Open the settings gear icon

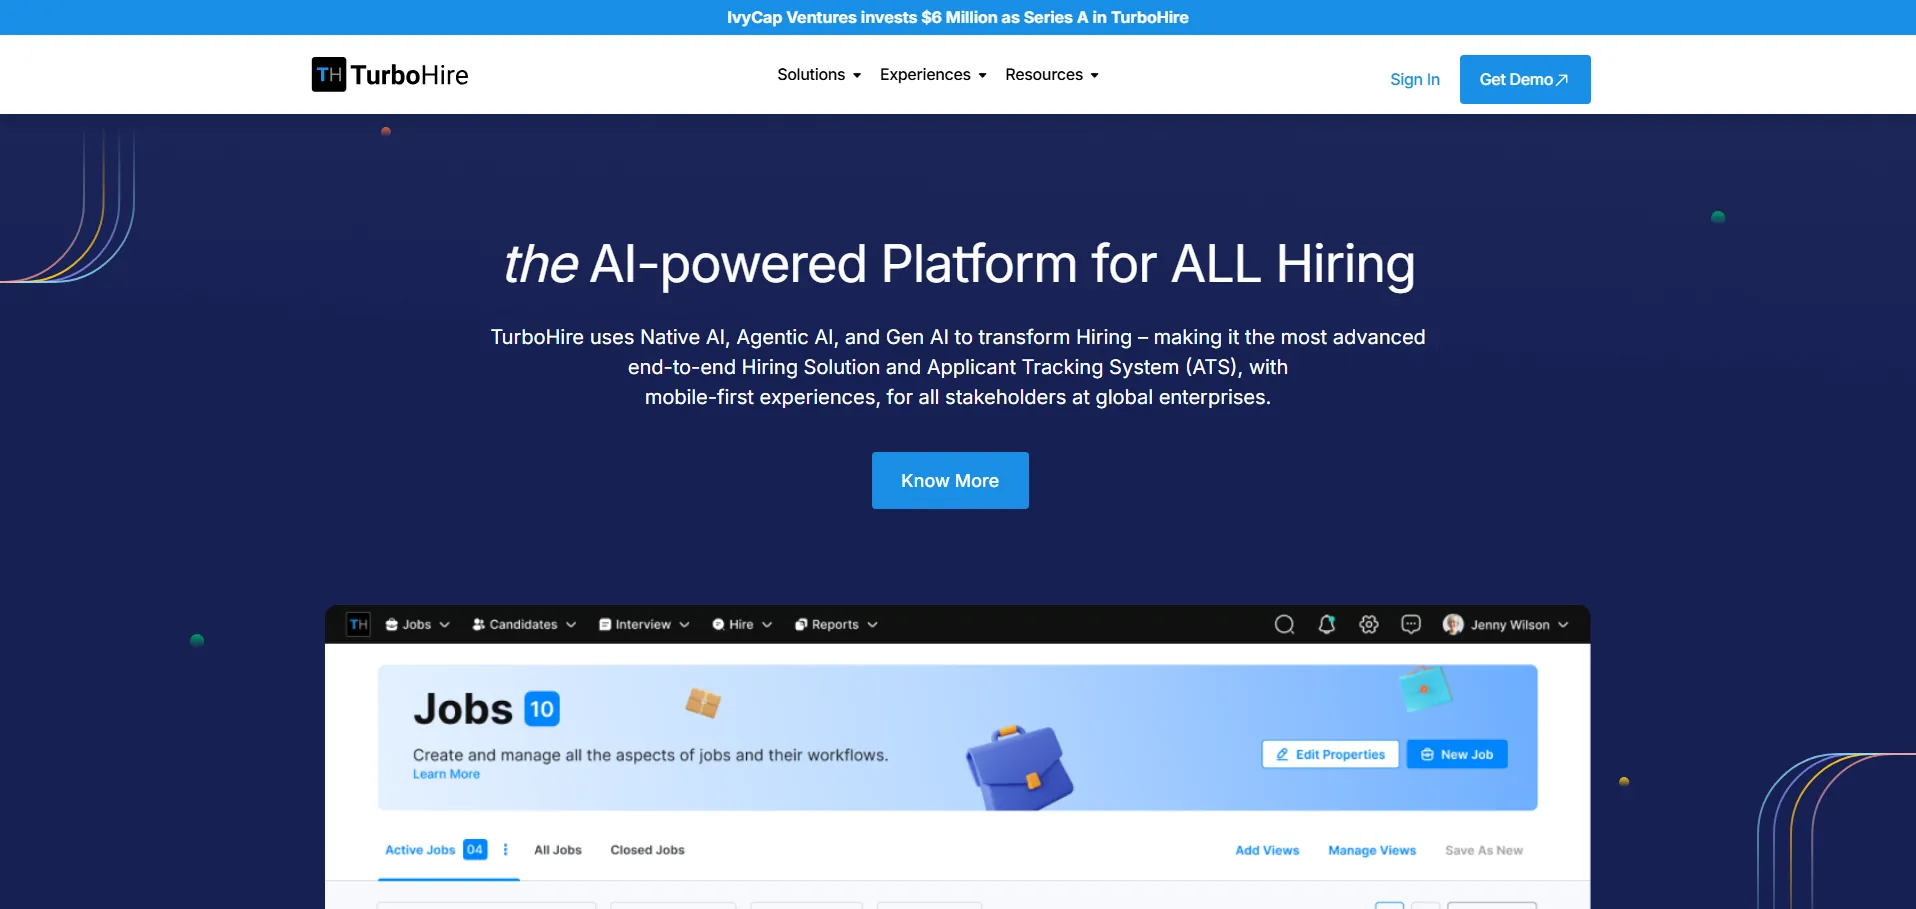(1368, 625)
